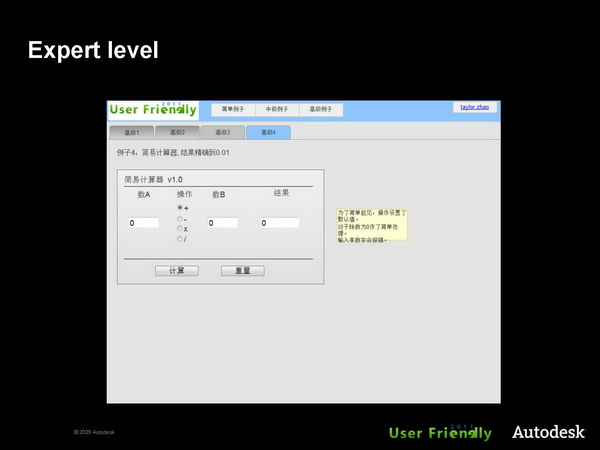Open the 中级例子 menu item
The image size is (600, 450).
275,109
